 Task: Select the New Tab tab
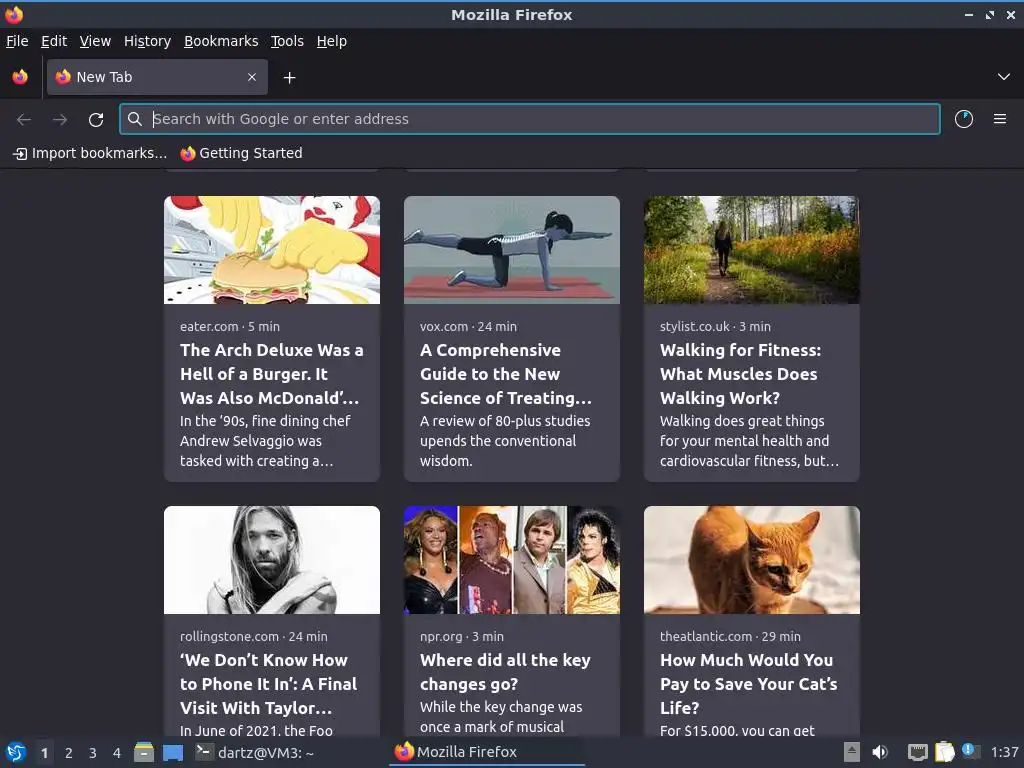point(157,77)
